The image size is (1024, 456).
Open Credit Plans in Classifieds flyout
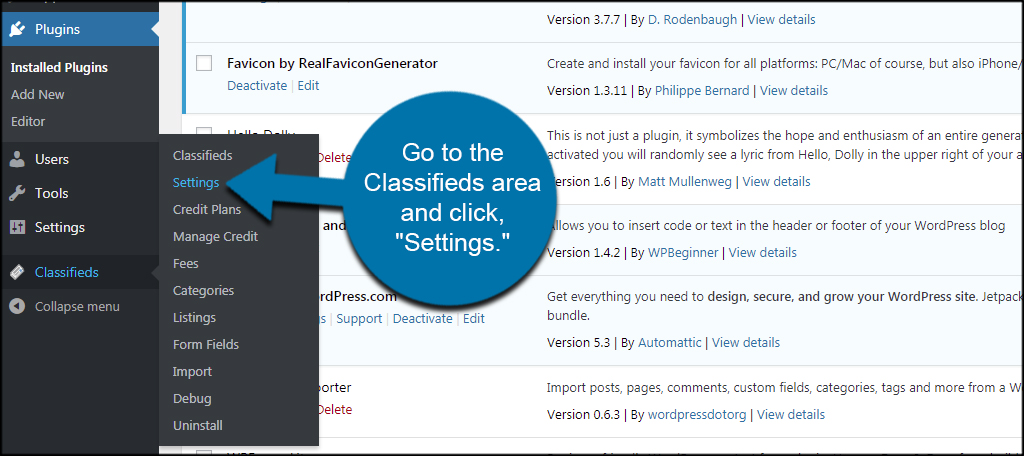point(207,210)
